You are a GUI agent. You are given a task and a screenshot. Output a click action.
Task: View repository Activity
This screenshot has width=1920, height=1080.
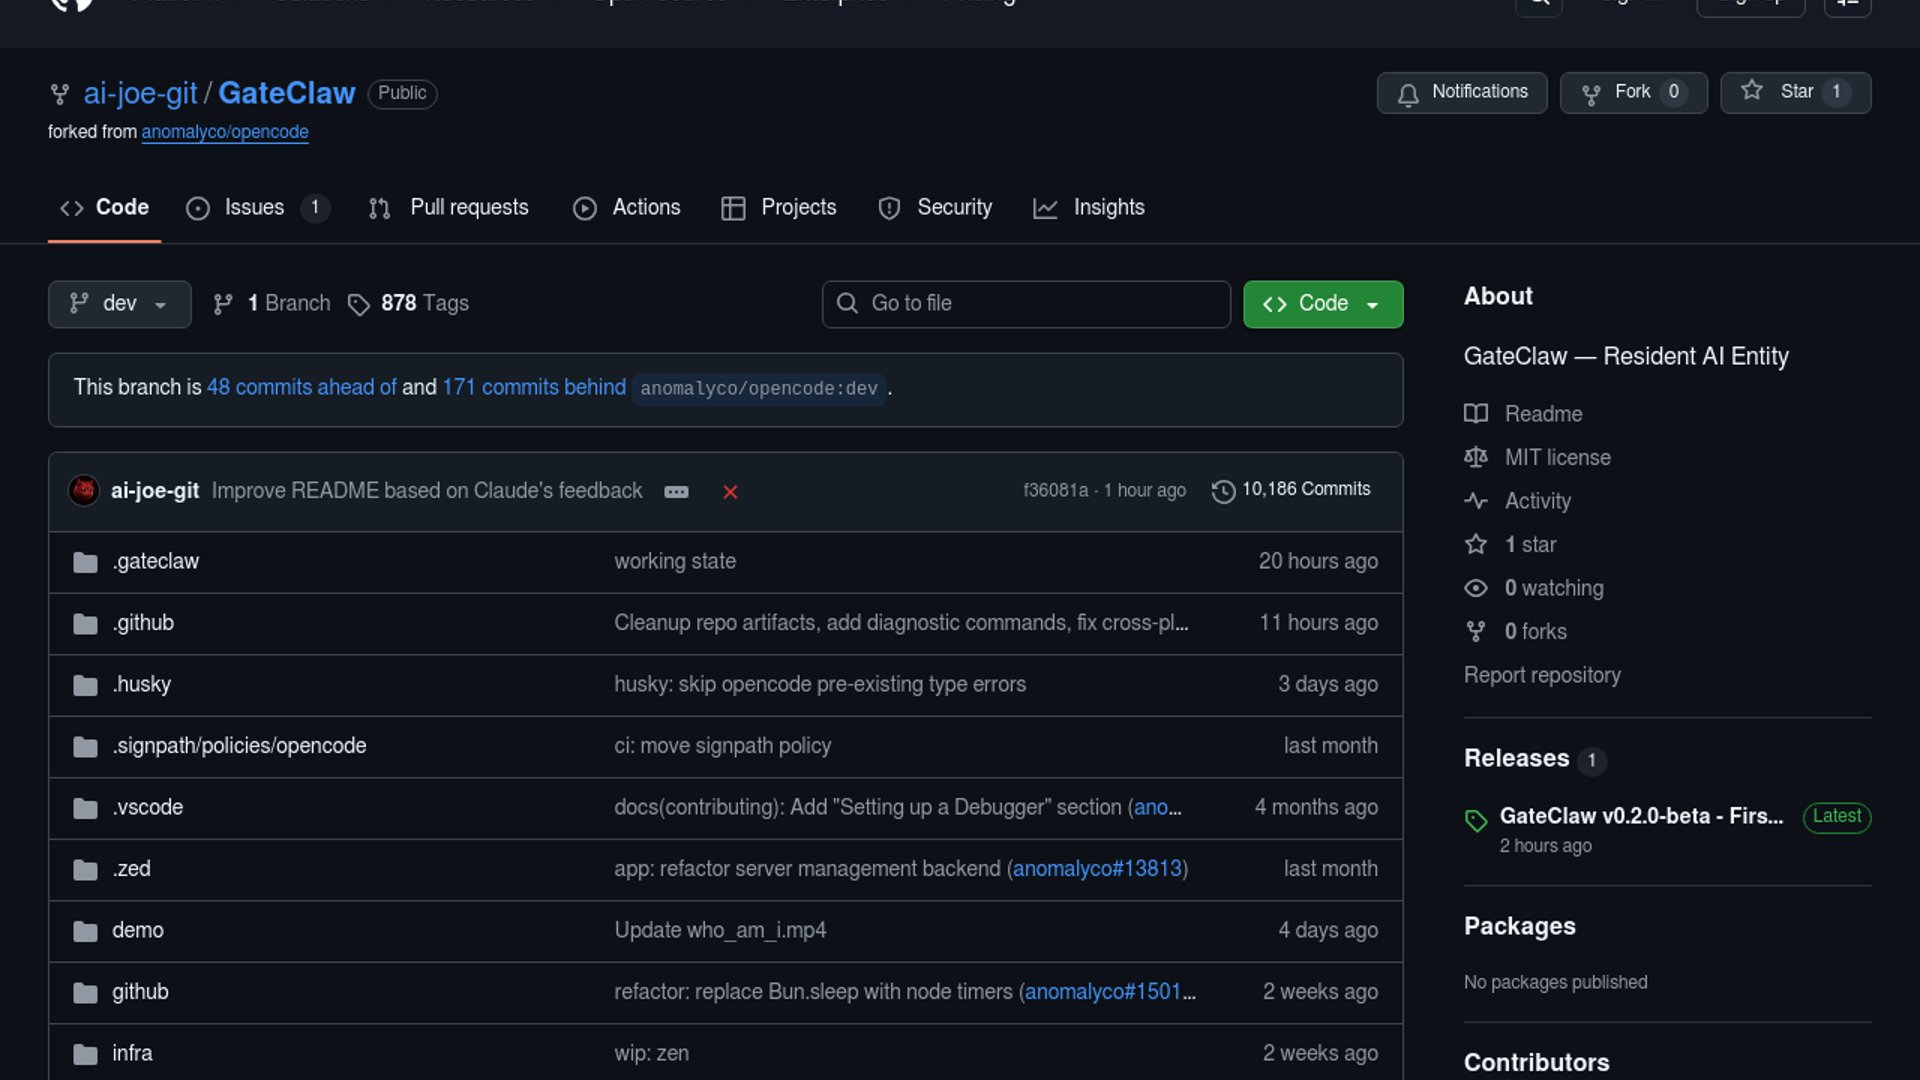pyautogui.click(x=1537, y=501)
